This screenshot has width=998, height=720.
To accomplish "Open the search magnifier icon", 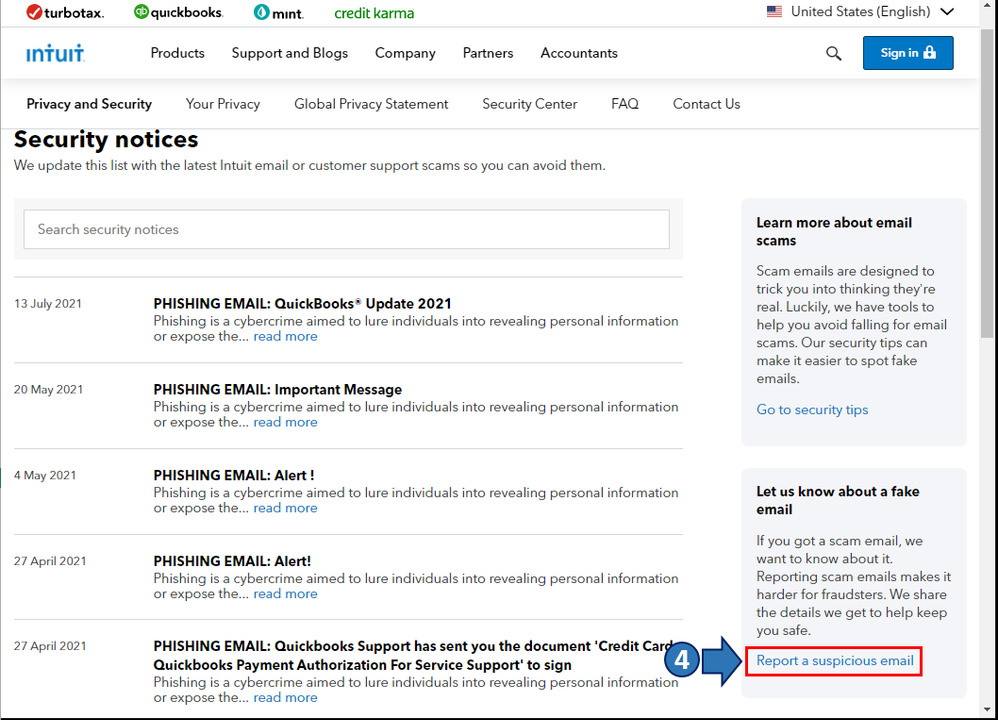I will click(x=833, y=53).
